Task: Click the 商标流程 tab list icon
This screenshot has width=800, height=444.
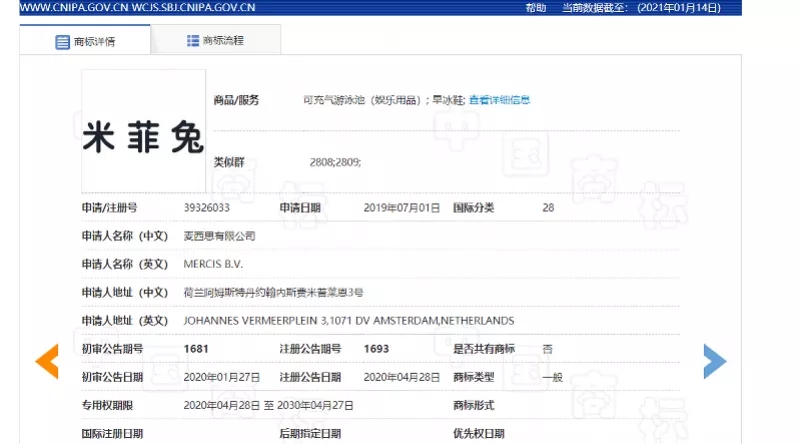Action: (193, 40)
